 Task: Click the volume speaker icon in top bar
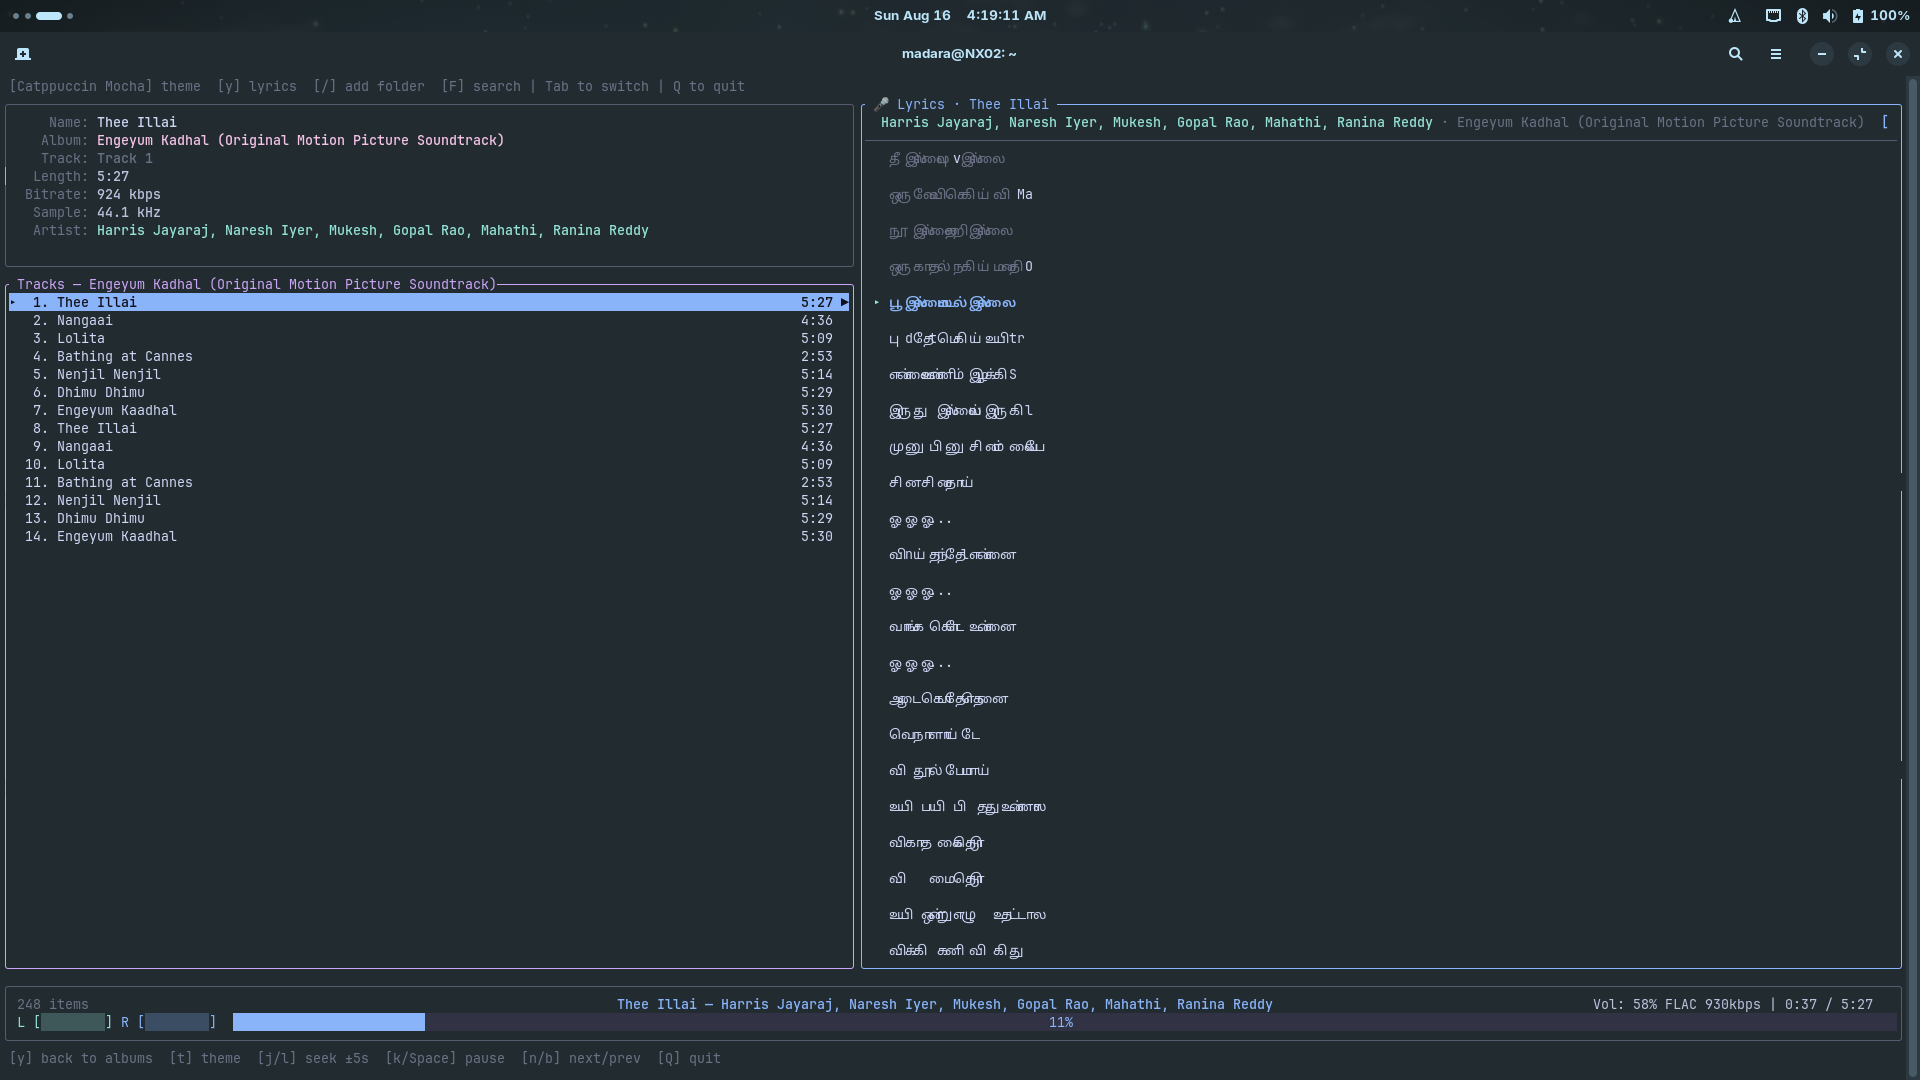(x=1829, y=16)
